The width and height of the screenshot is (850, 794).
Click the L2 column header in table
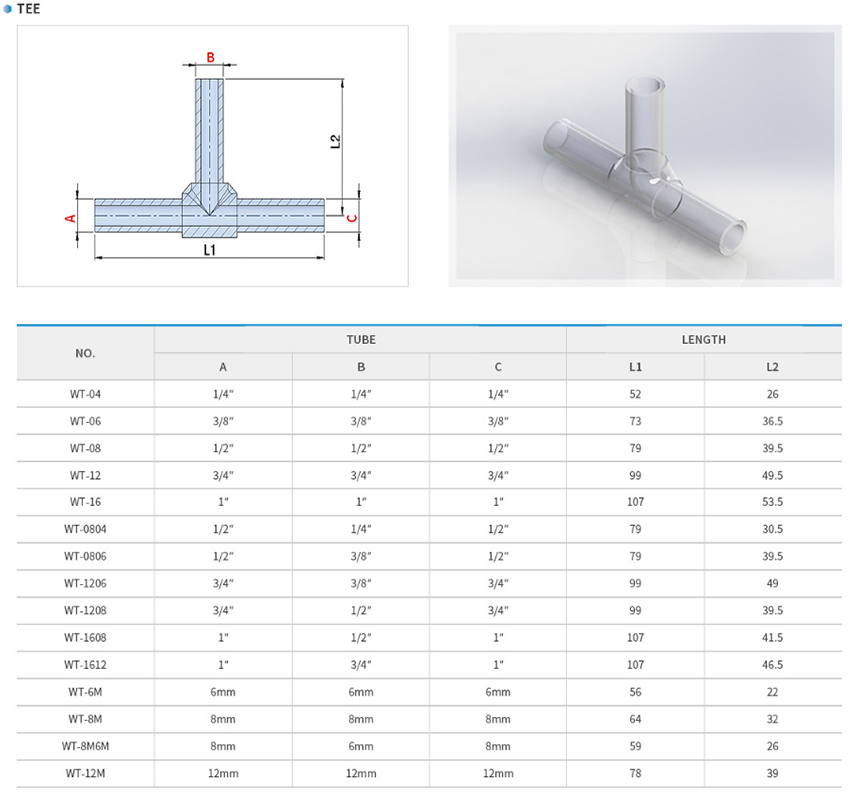[x=772, y=367]
